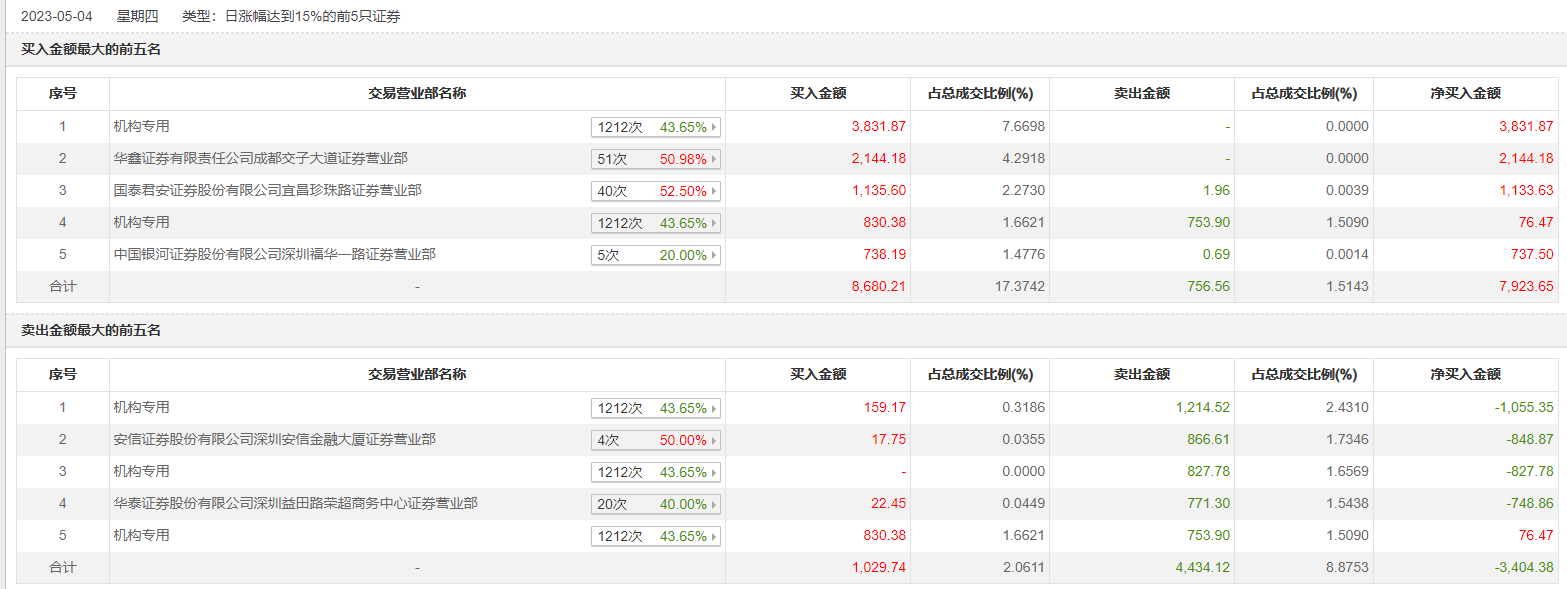
Task: Select the 卖出金额最大的前五名 section header
Action: pyautogui.click(x=91, y=331)
